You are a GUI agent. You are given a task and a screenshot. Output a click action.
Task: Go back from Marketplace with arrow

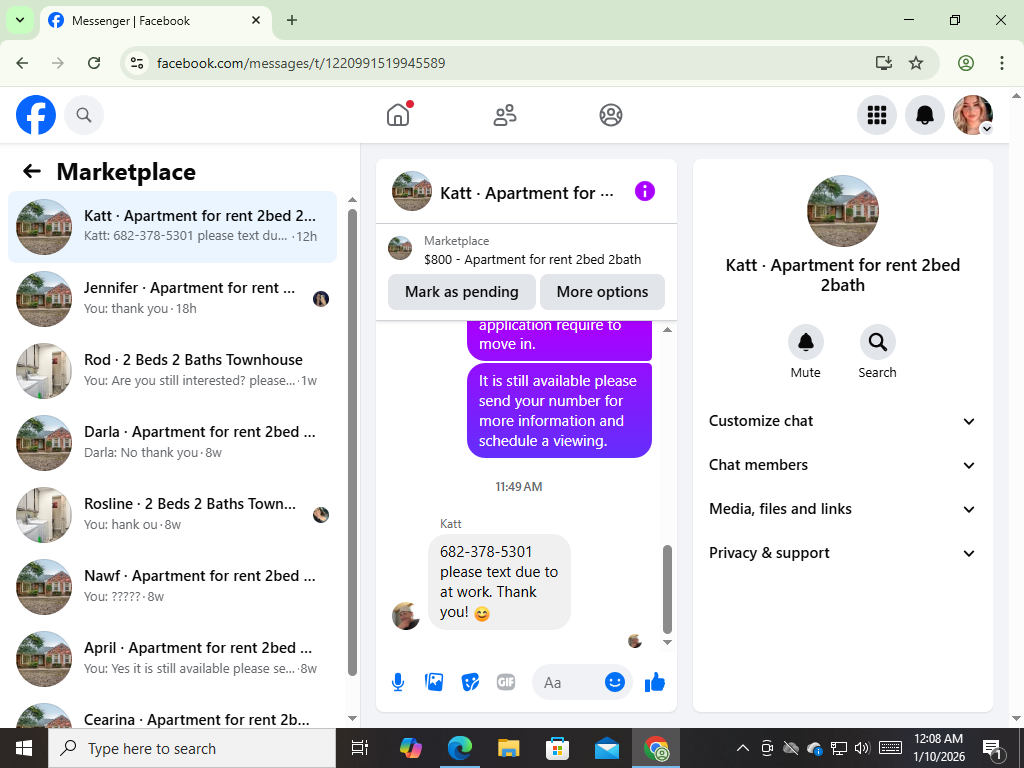coord(32,171)
